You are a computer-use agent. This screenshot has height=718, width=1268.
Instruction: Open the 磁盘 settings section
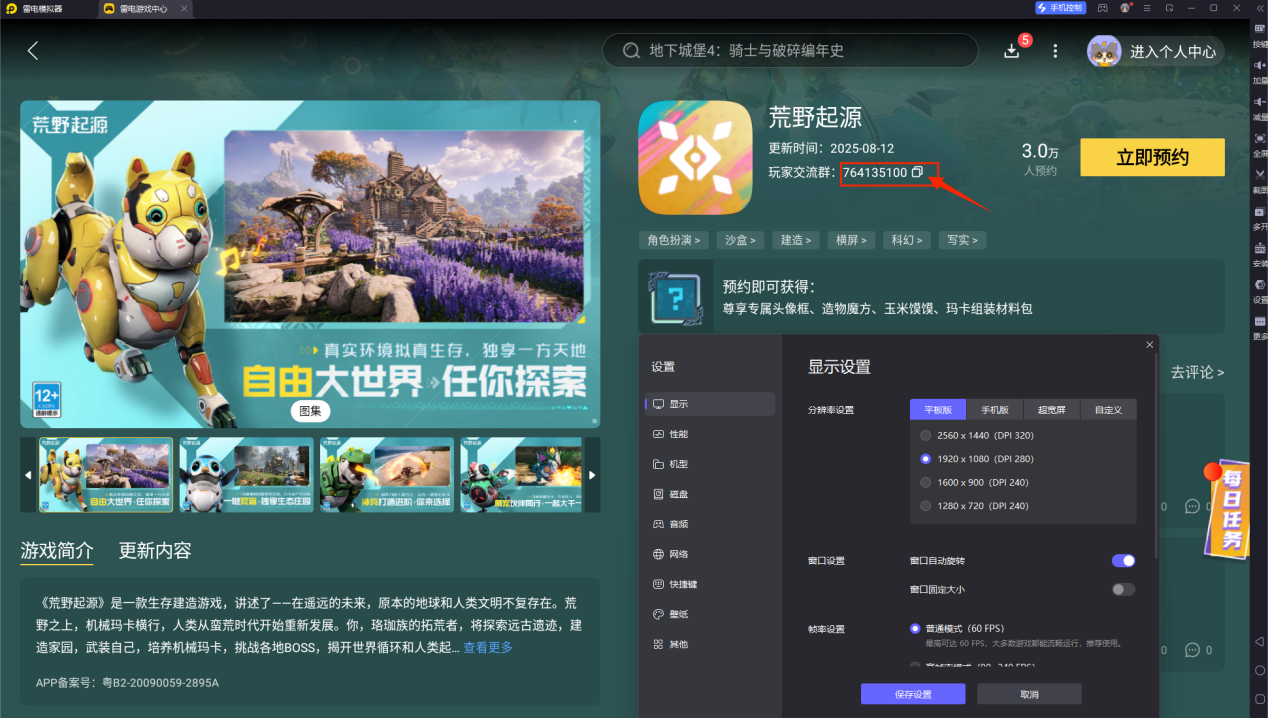coord(710,494)
